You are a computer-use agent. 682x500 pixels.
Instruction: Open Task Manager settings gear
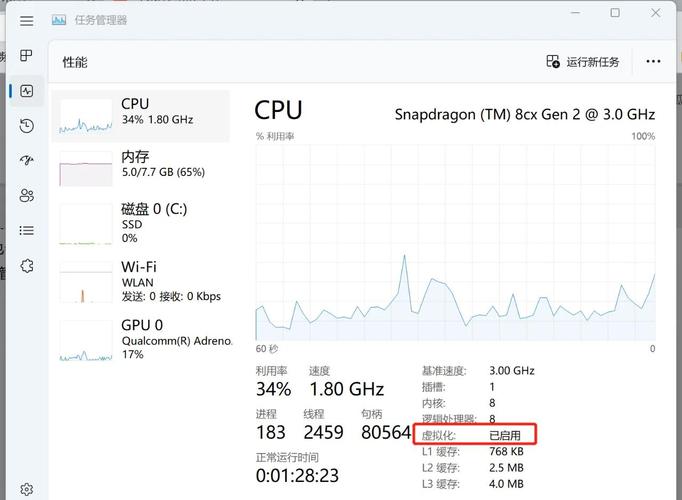pyautogui.click(x=27, y=489)
